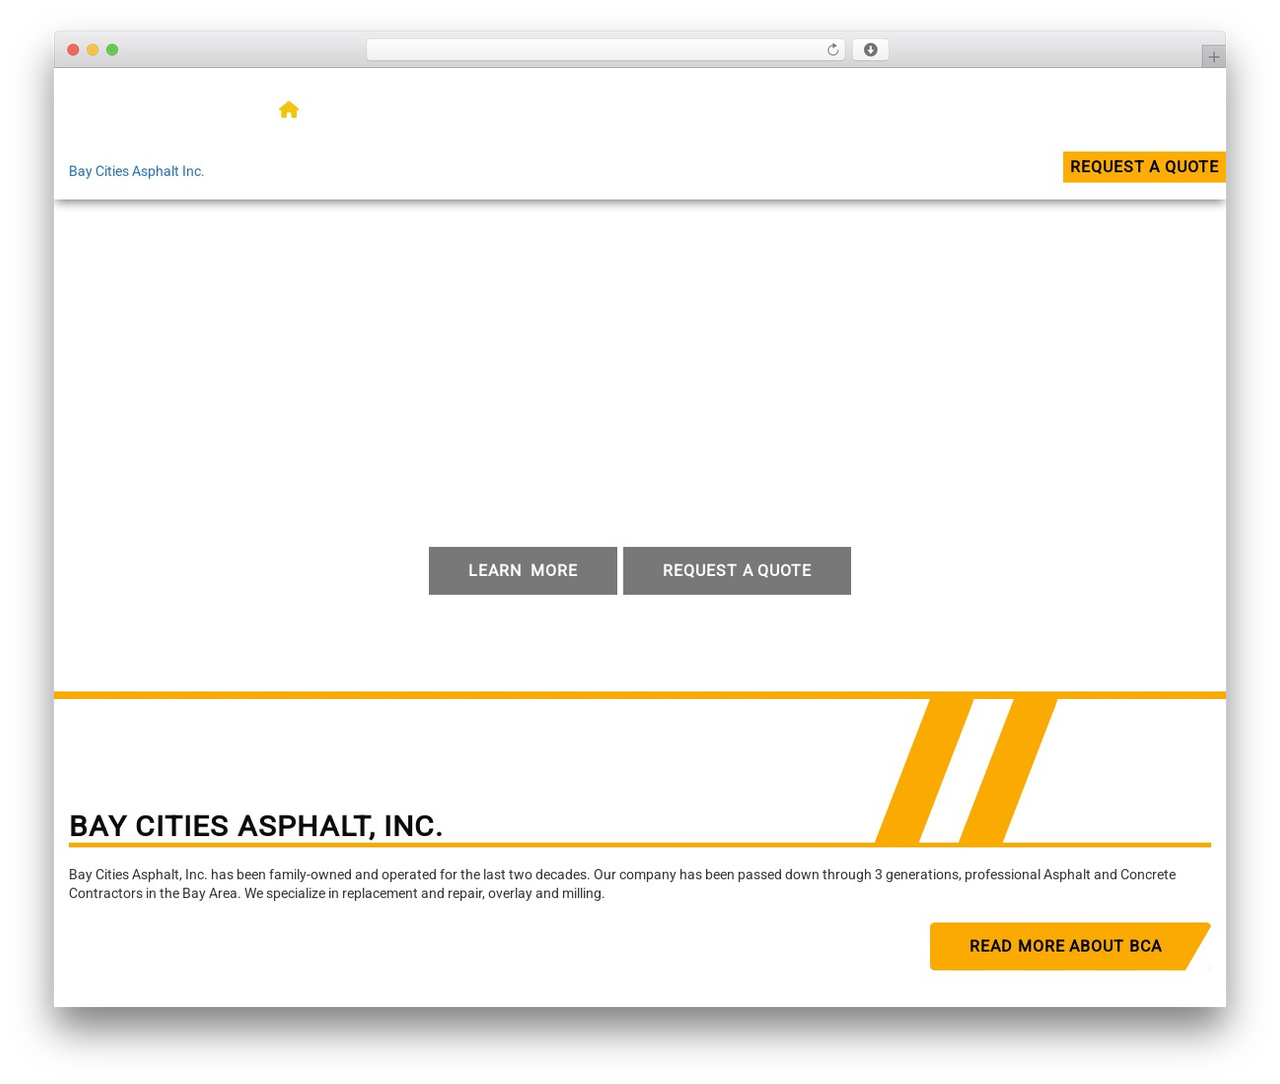Click the gray Request a Quote button
The width and height of the screenshot is (1280, 1084).
click(x=737, y=571)
